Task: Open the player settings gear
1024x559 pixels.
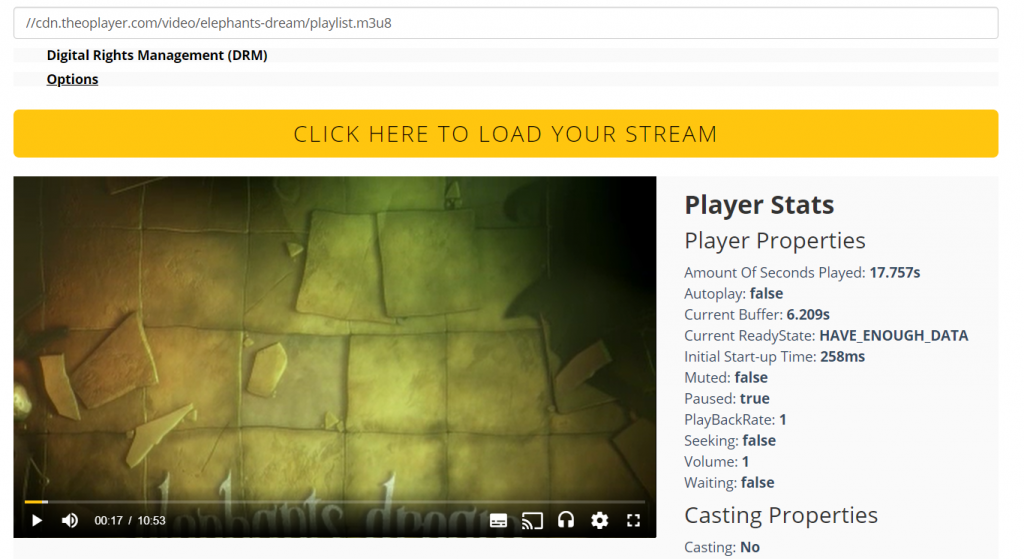Action: [x=599, y=520]
